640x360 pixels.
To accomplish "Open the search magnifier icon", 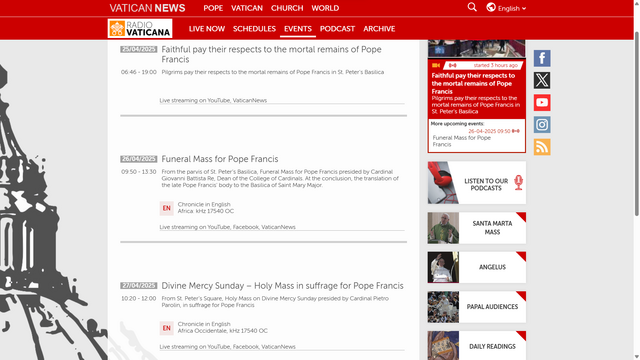I will coord(472,7).
